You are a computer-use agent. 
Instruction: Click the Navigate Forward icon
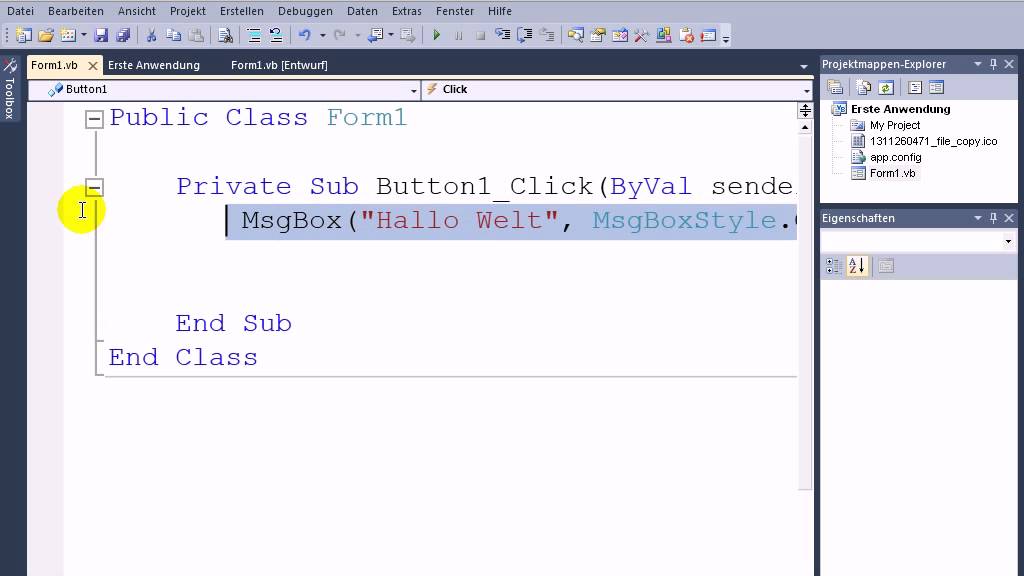click(408, 35)
